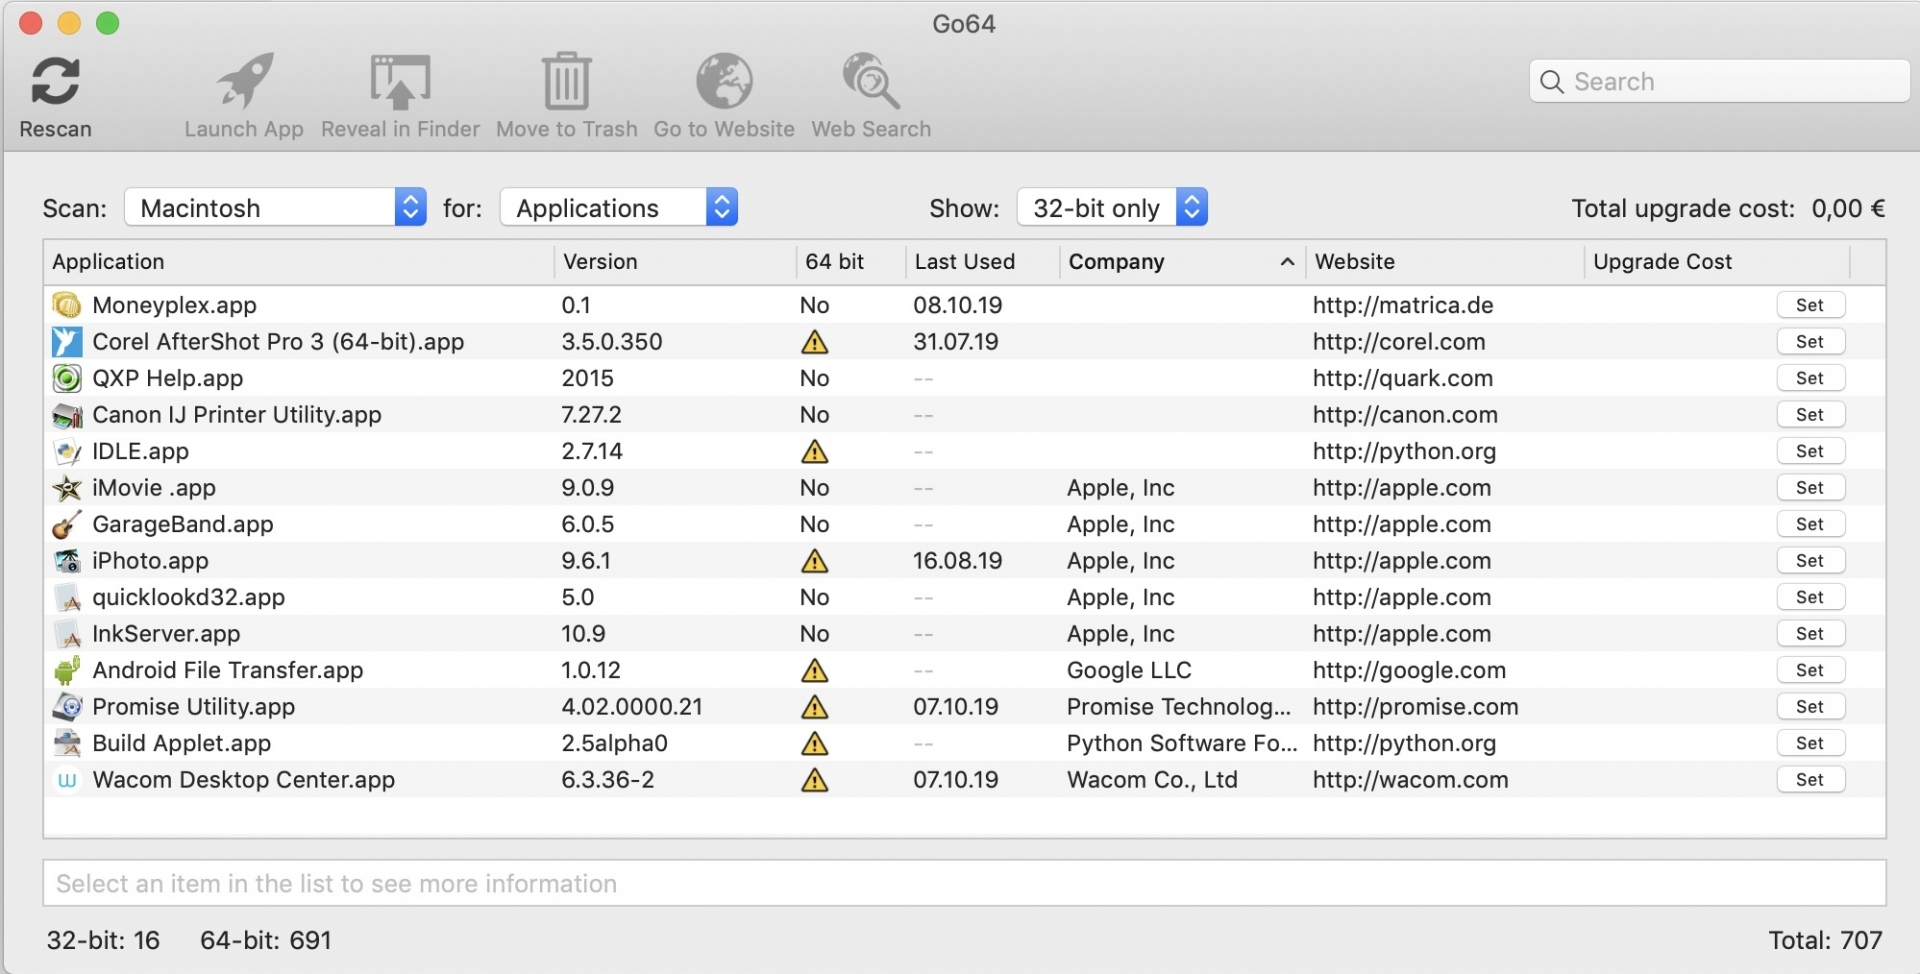Click the GarageBand guitar icon

(x=67, y=524)
